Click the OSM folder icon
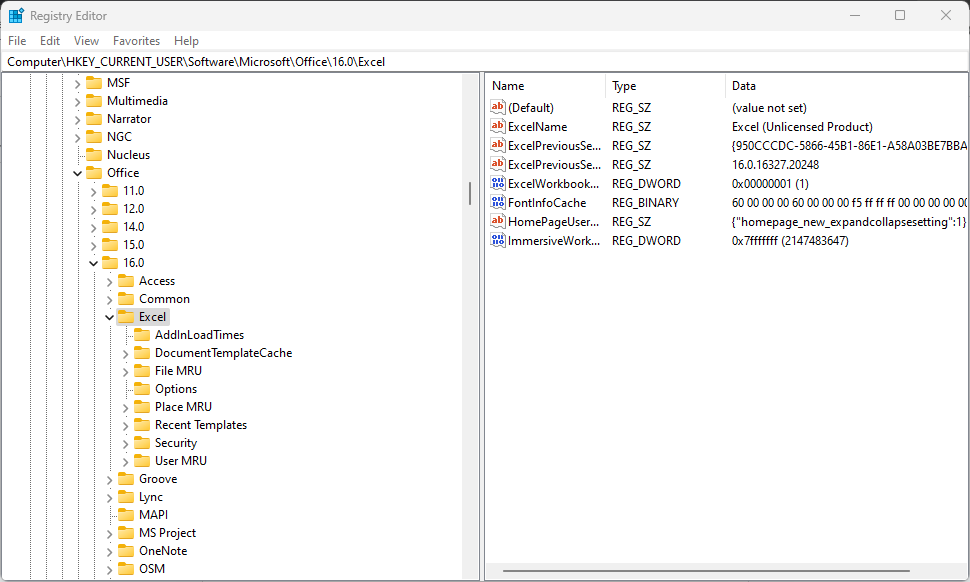Screen dimensions: 970x582 (126, 569)
